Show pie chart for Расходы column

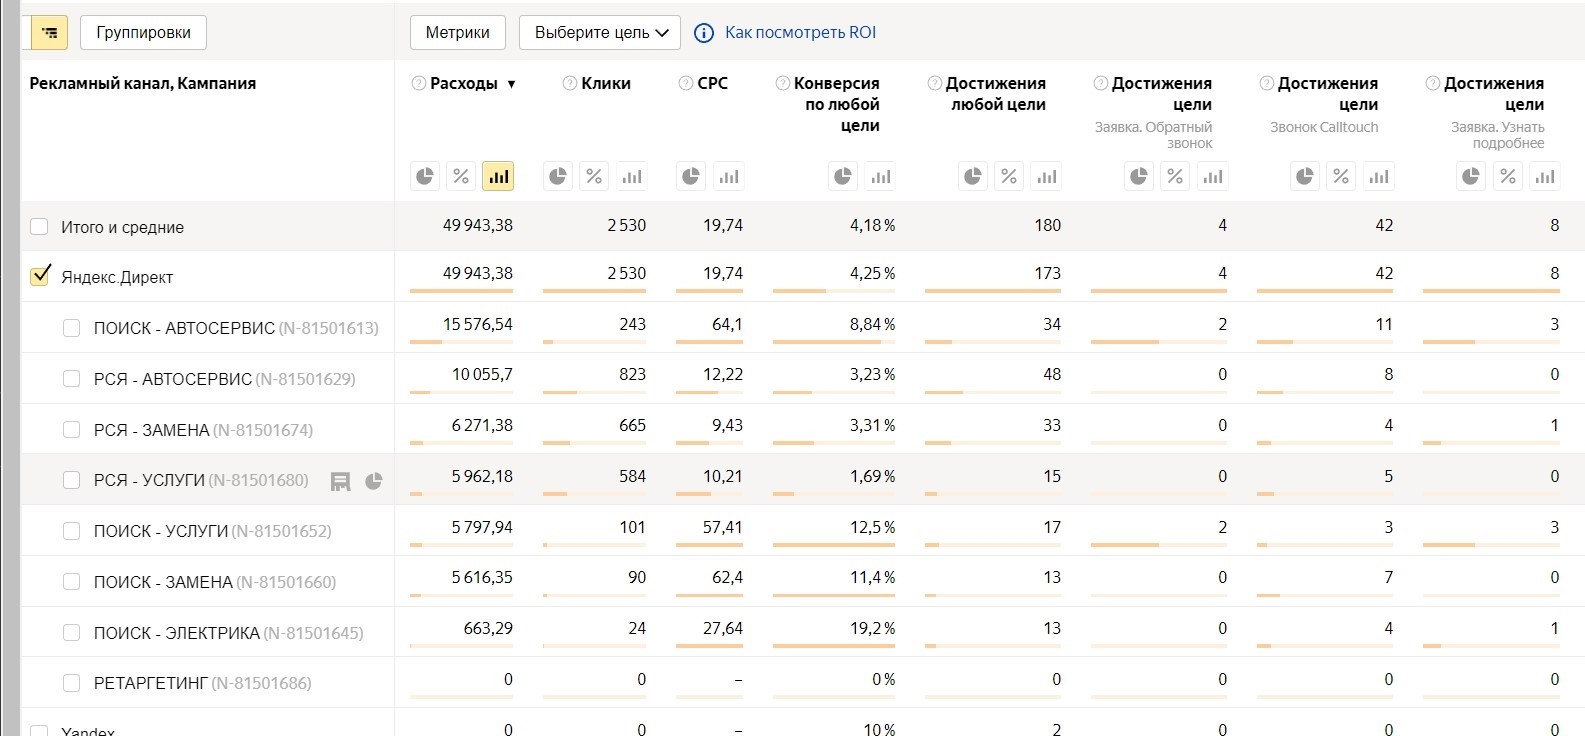(425, 177)
